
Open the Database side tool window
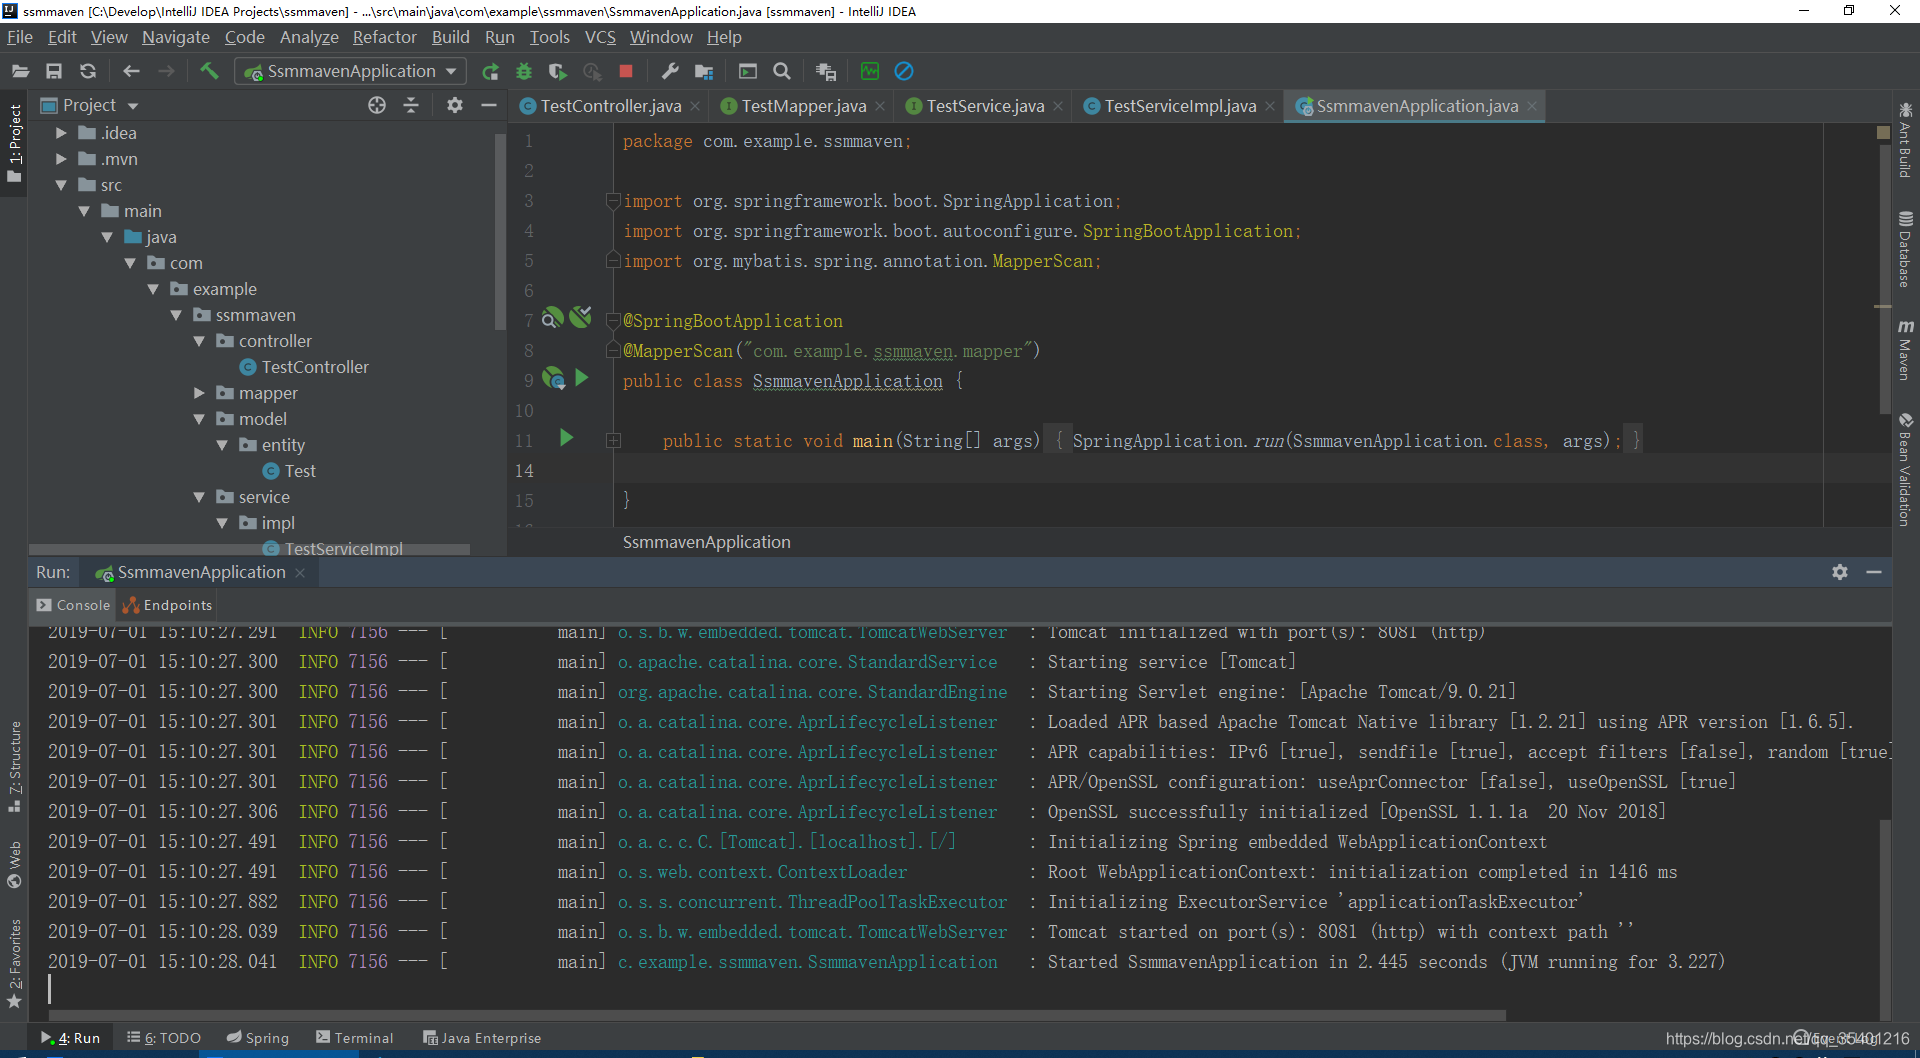click(1906, 250)
